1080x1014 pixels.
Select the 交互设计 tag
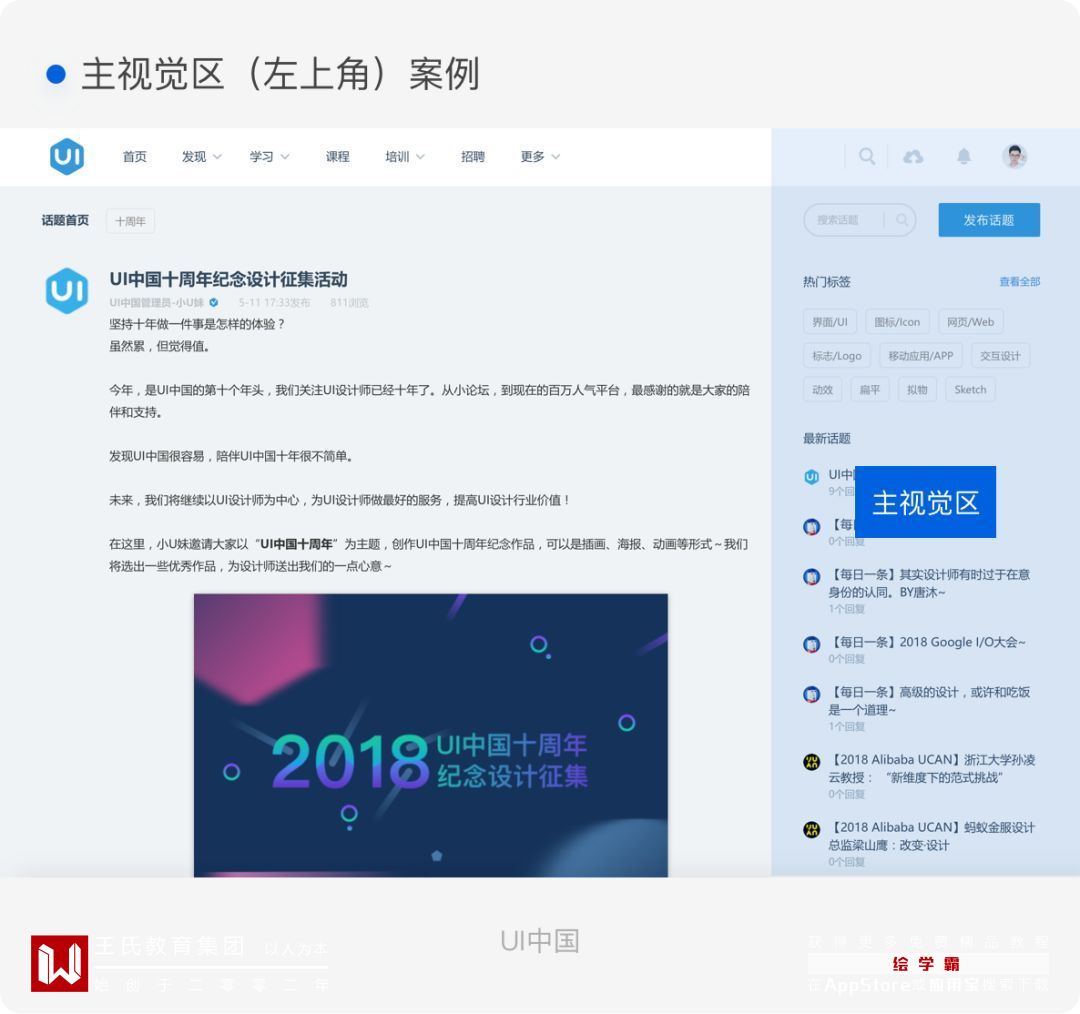pyautogui.click(x=1000, y=355)
